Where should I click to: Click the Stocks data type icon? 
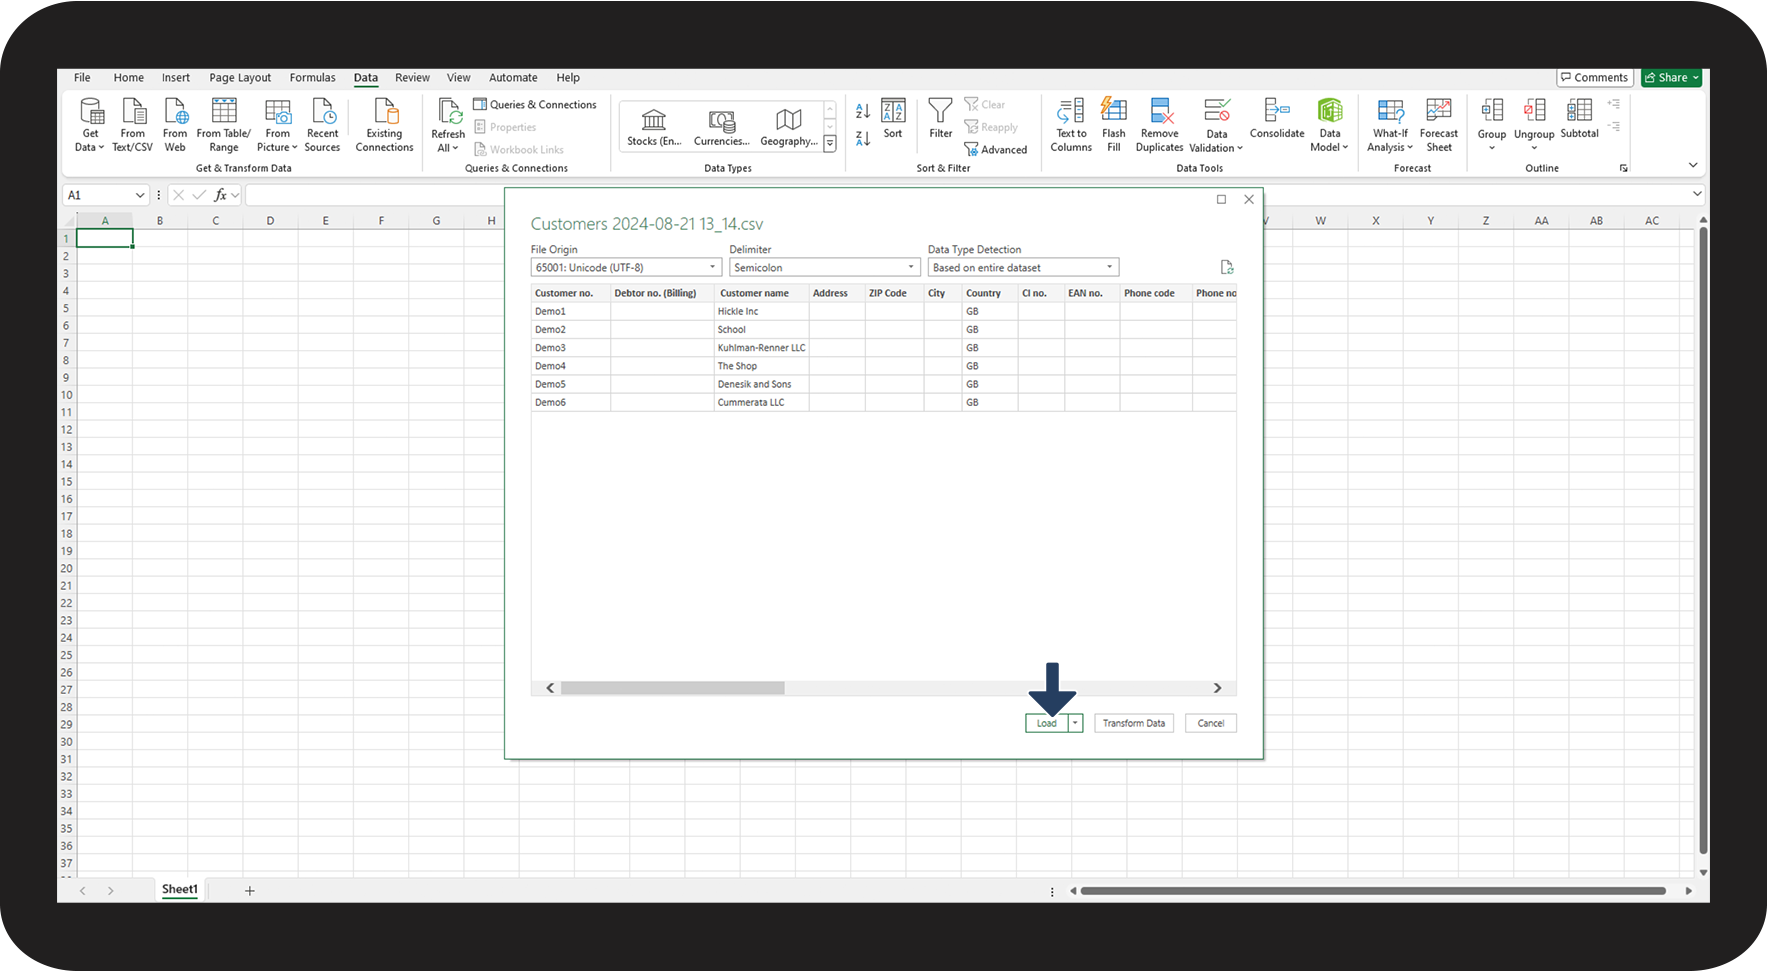654,121
